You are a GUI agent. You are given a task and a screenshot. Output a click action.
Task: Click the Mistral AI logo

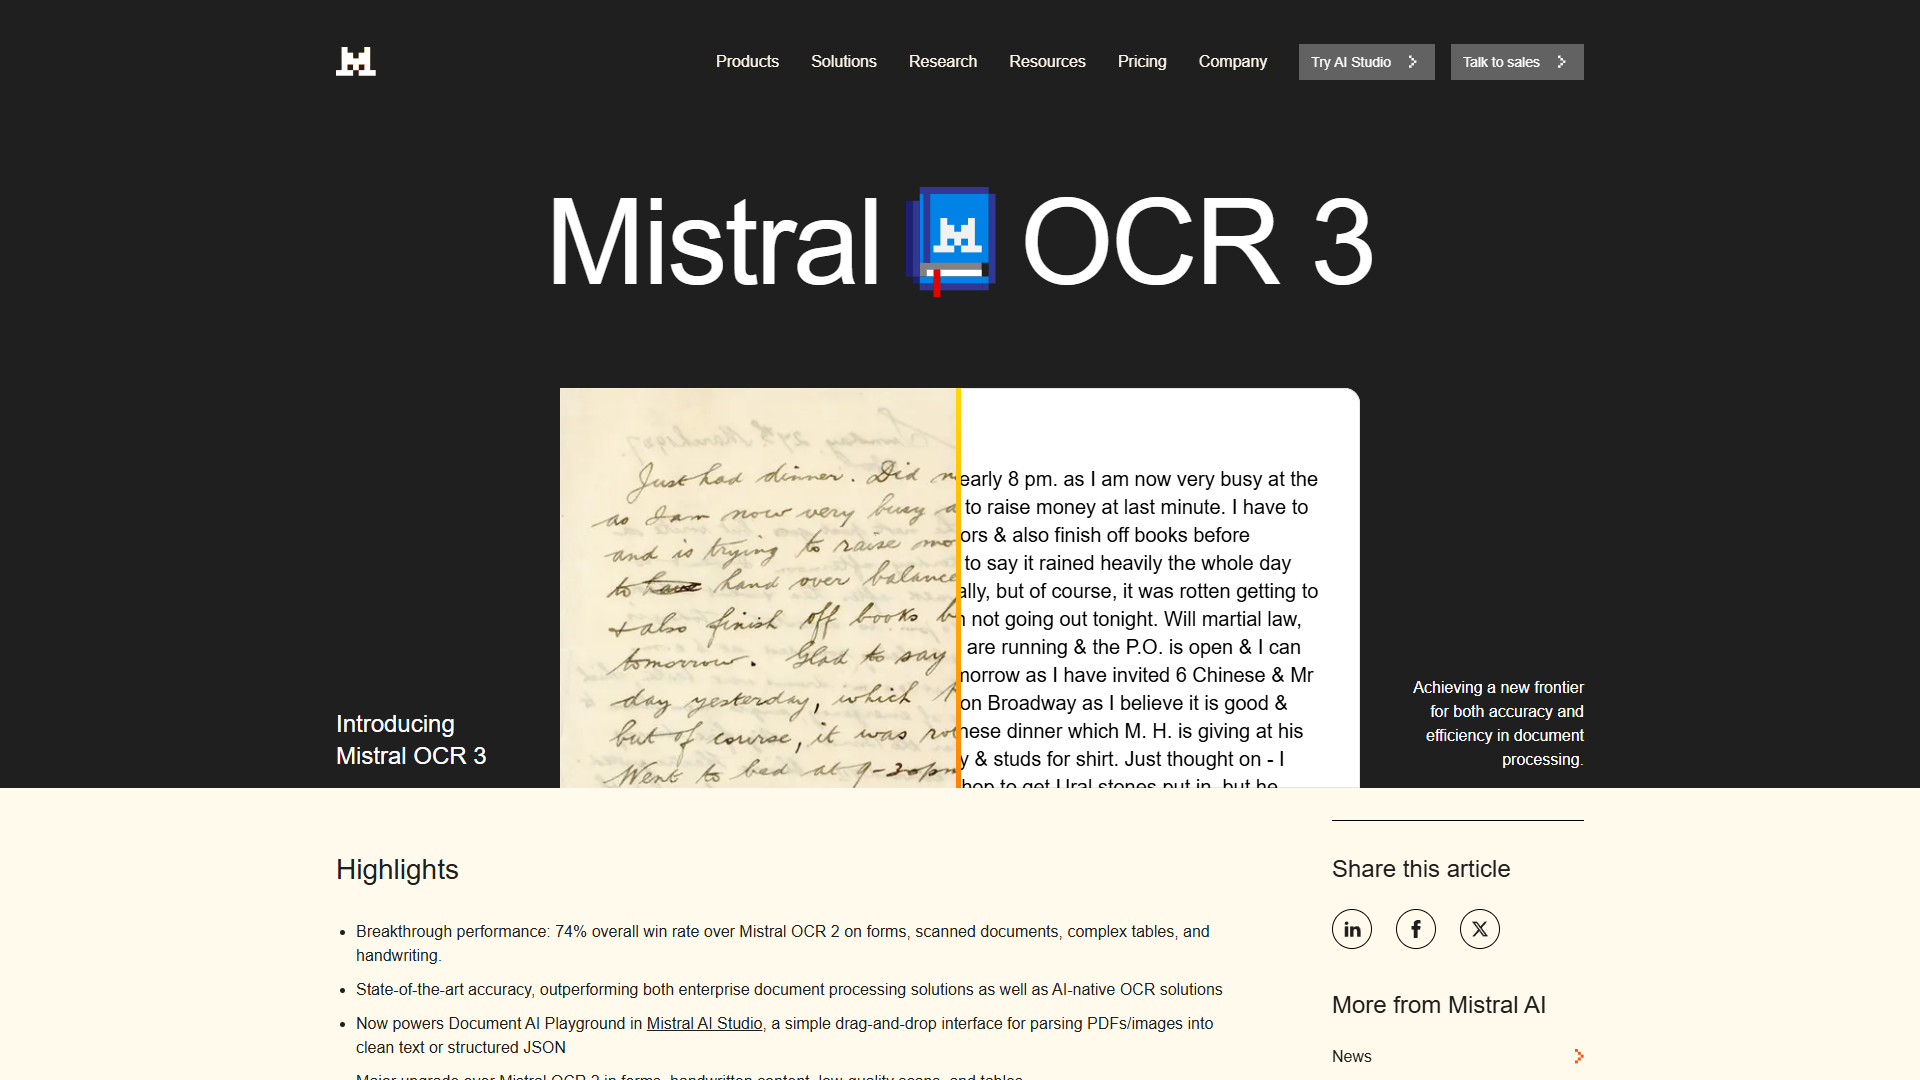pyautogui.click(x=356, y=61)
